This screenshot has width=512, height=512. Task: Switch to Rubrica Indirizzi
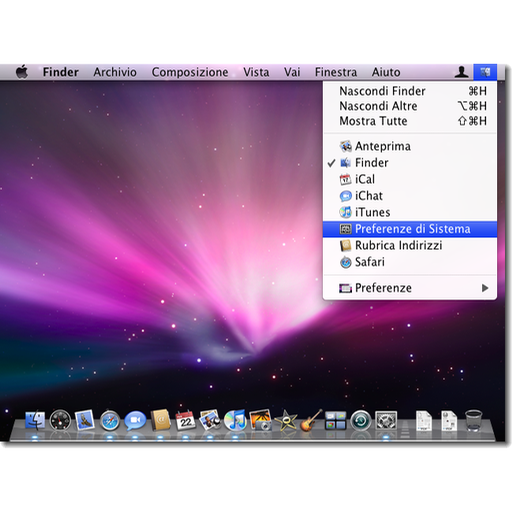(x=410, y=245)
